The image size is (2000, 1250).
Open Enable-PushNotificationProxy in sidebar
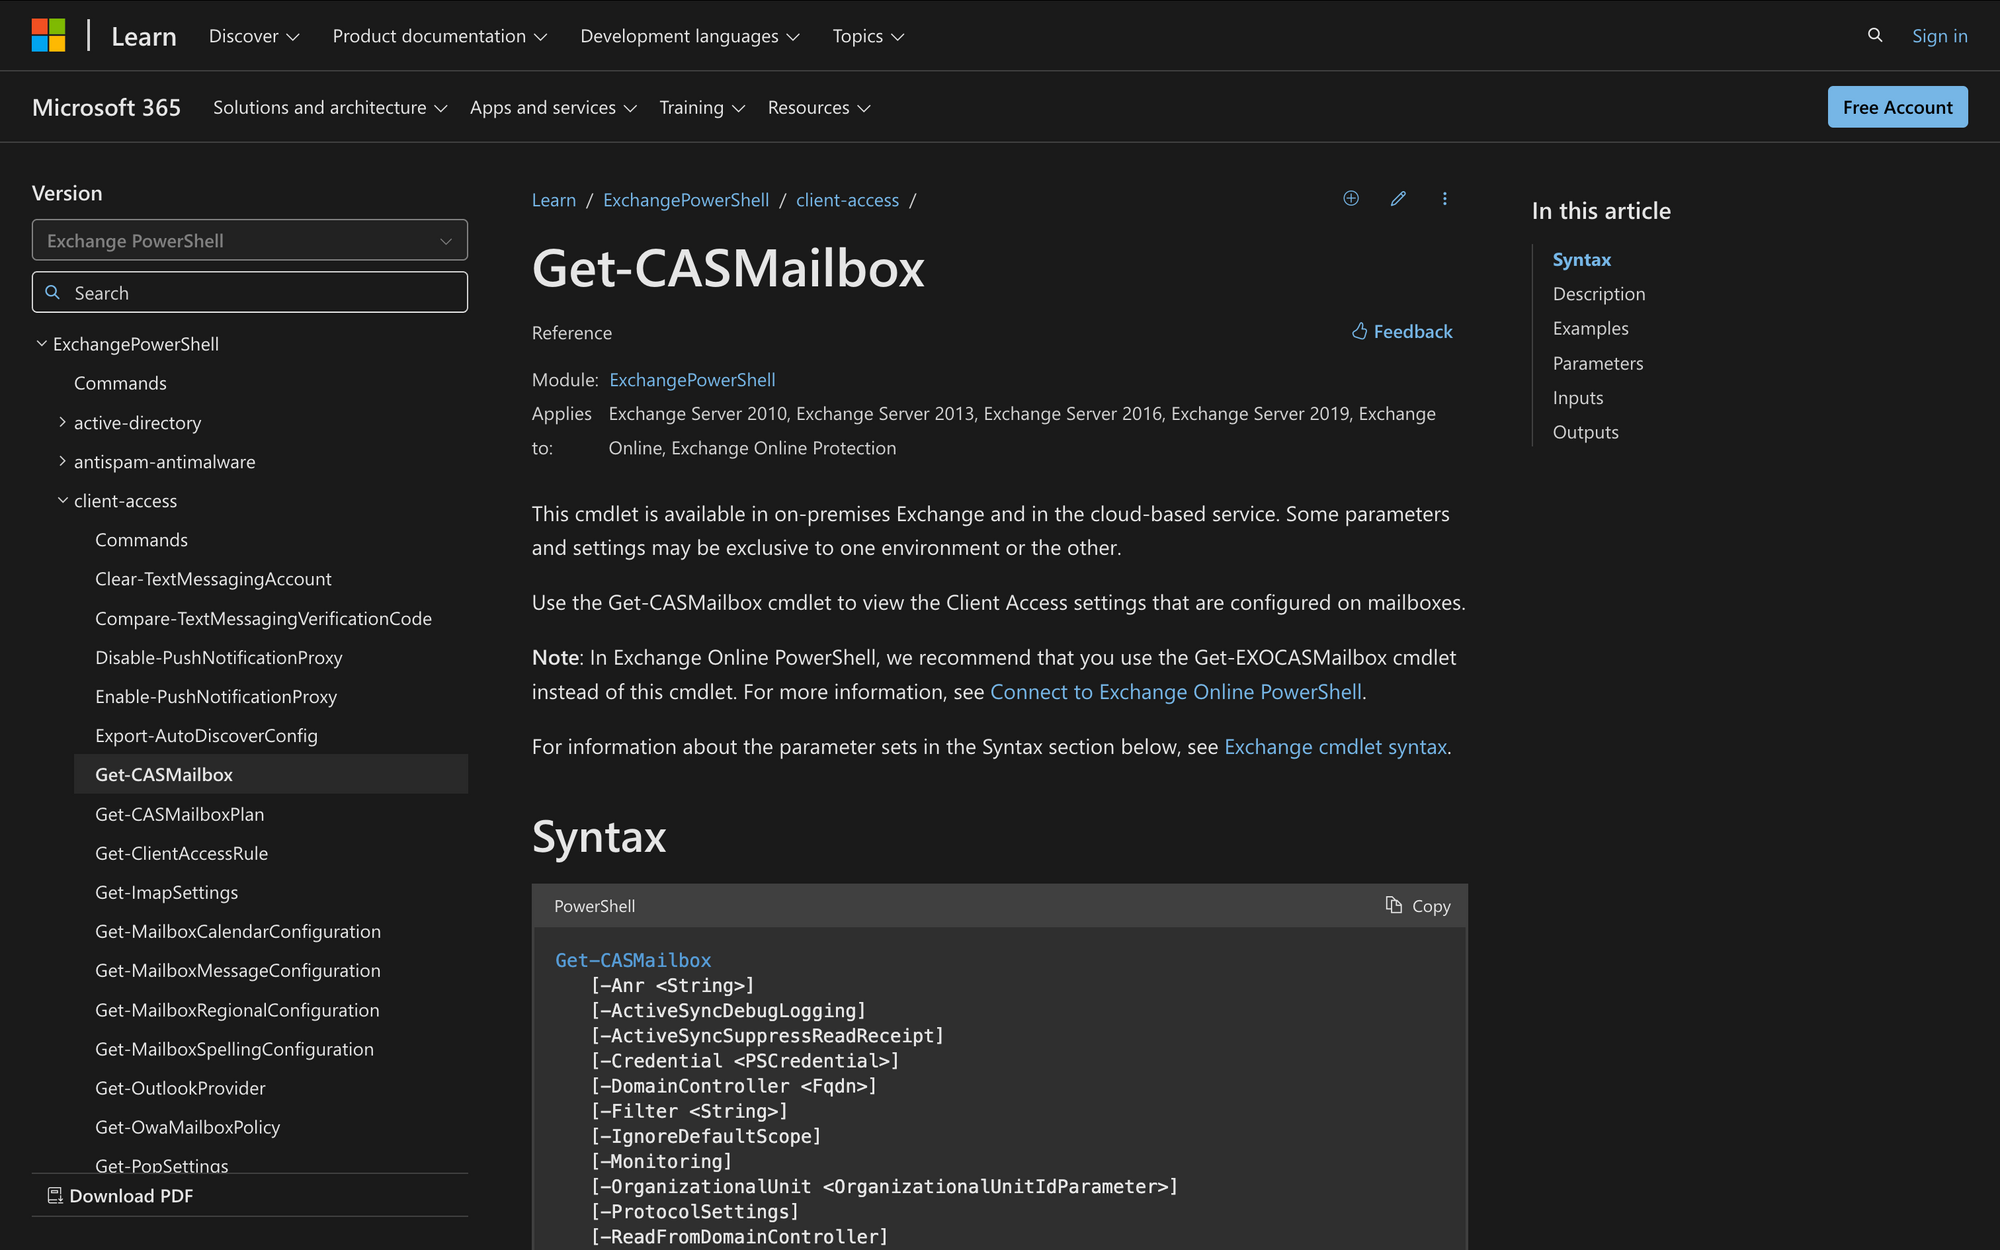pyautogui.click(x=216, y=696)
